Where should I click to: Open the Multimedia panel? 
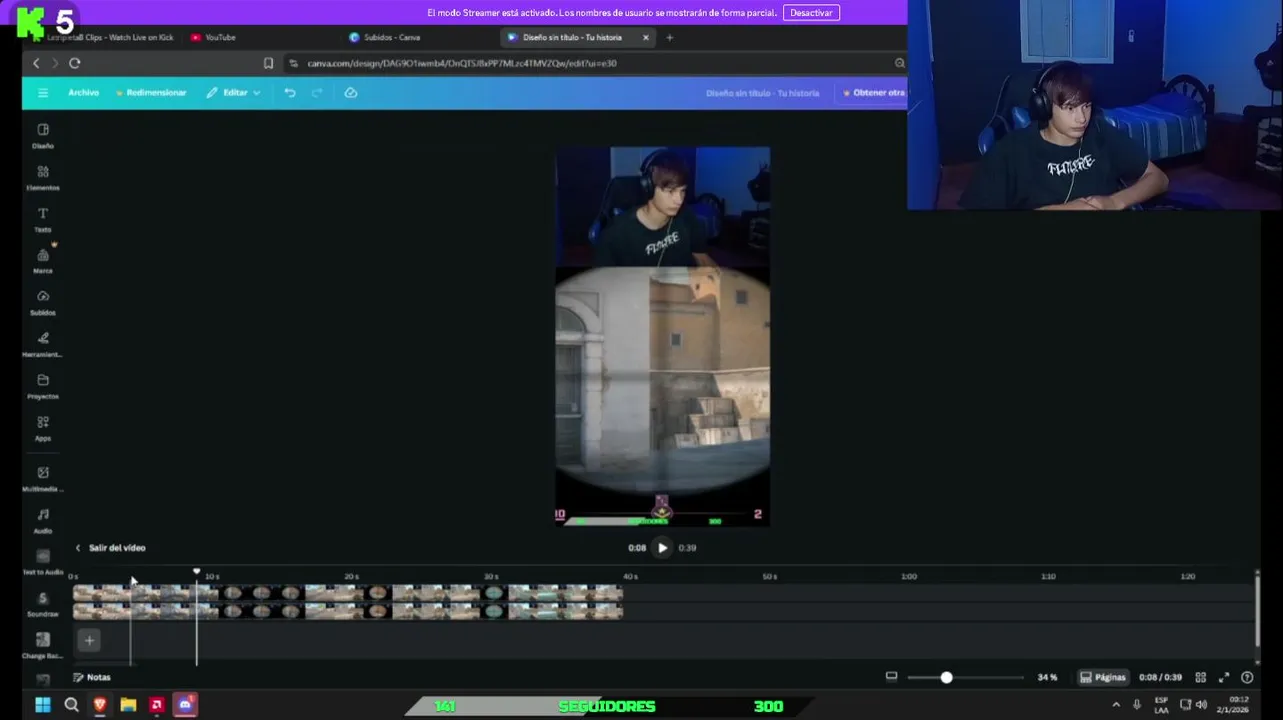coord(43,479)
